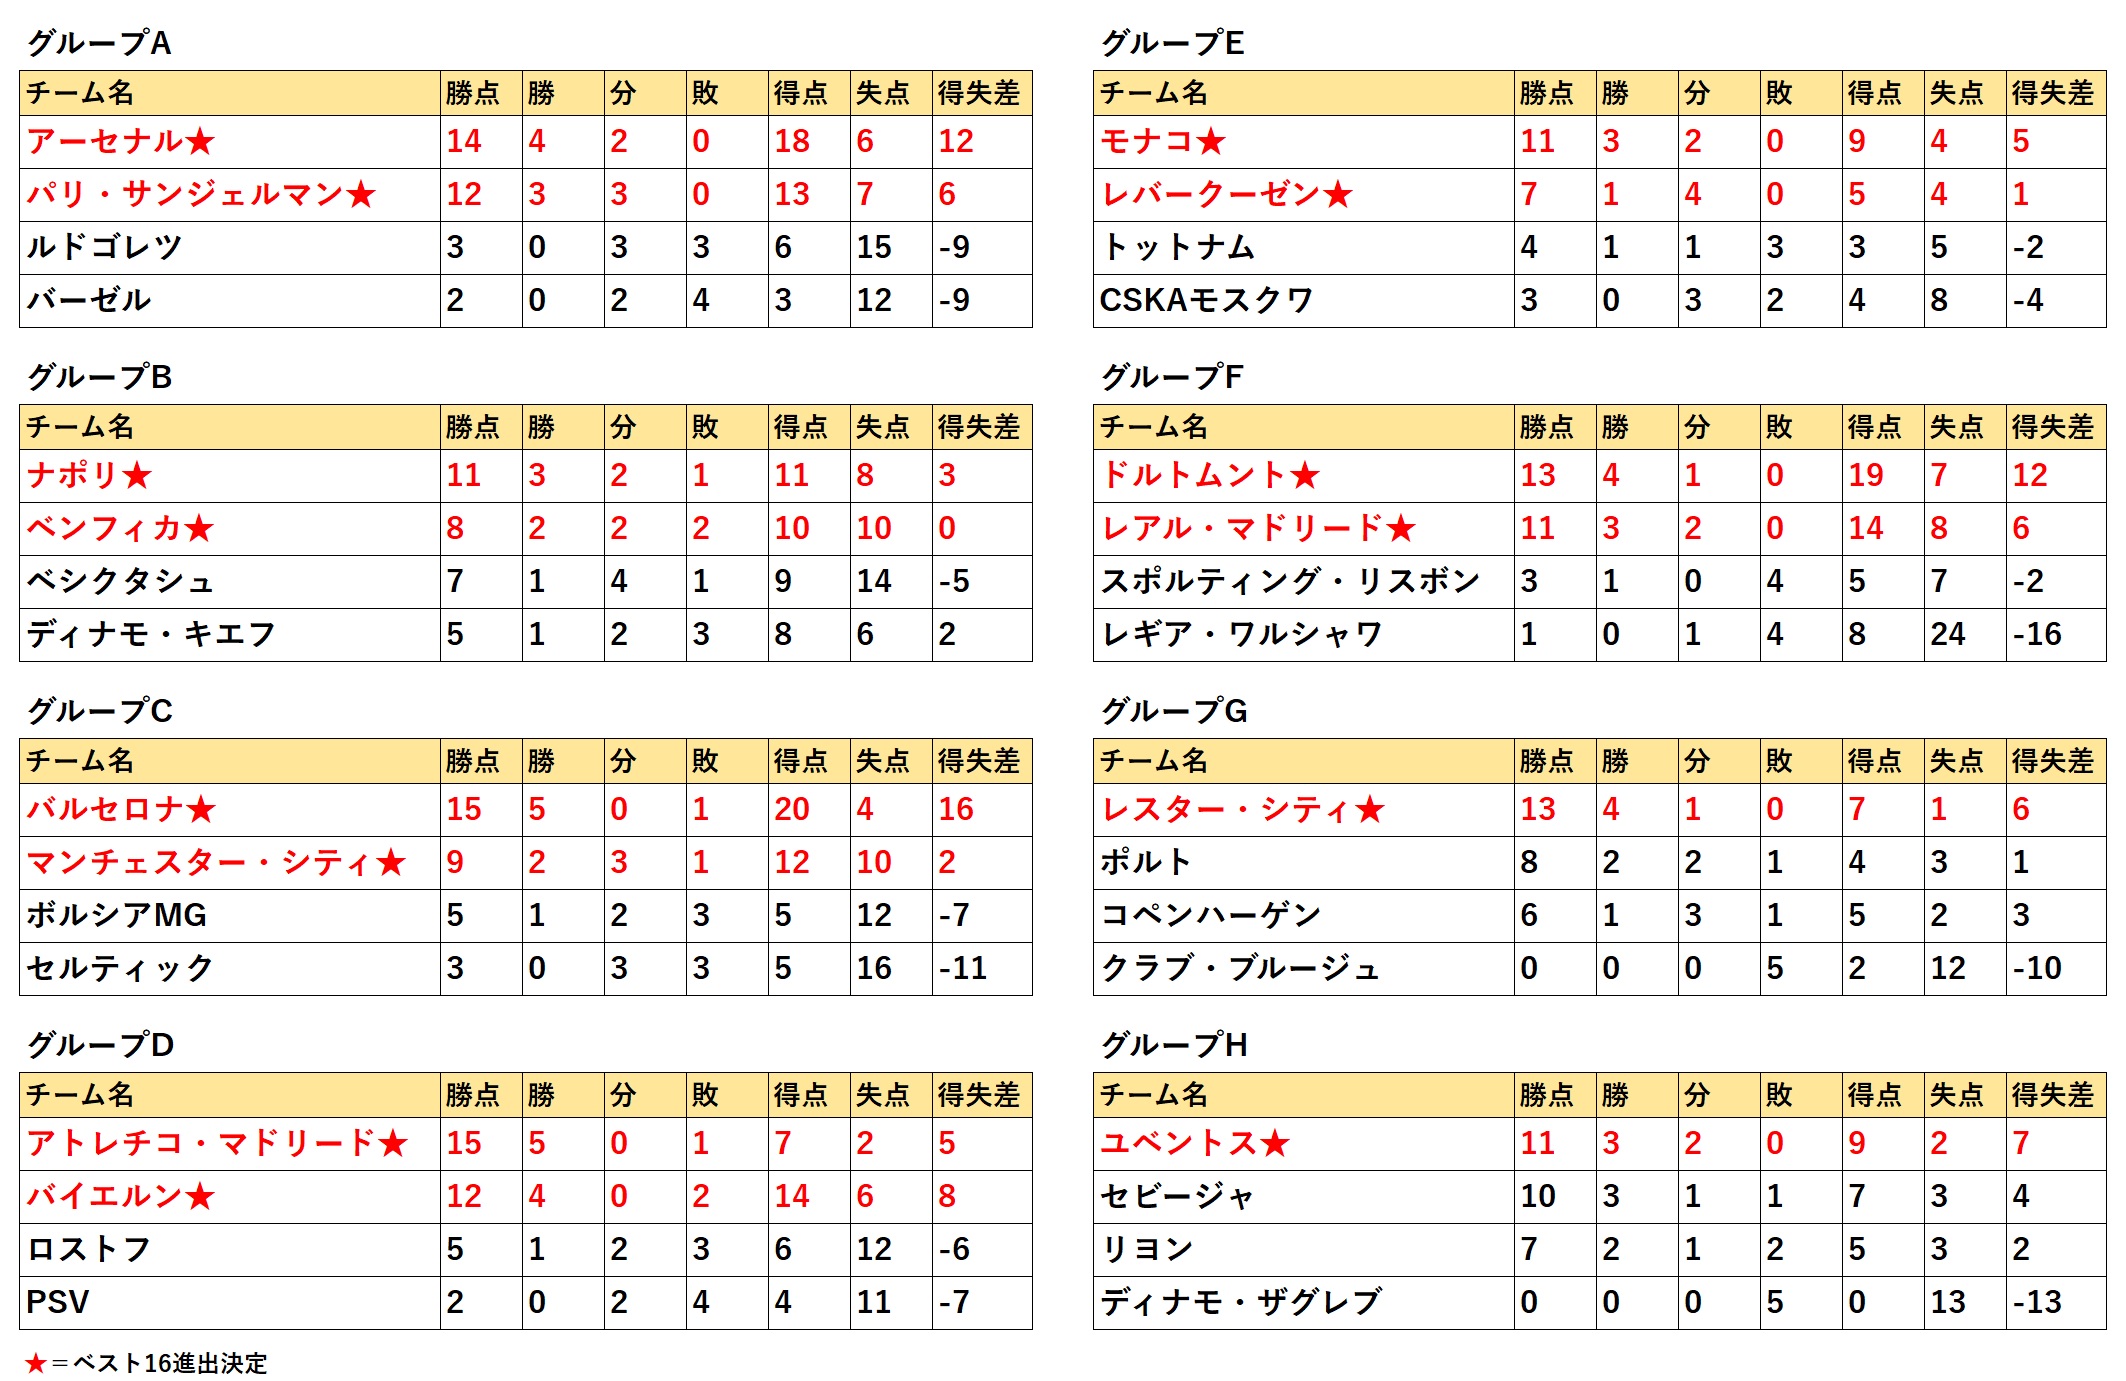2126x1381 pixels.
Task: Click the star next to モナコ
Action: tap(1211, 142)
